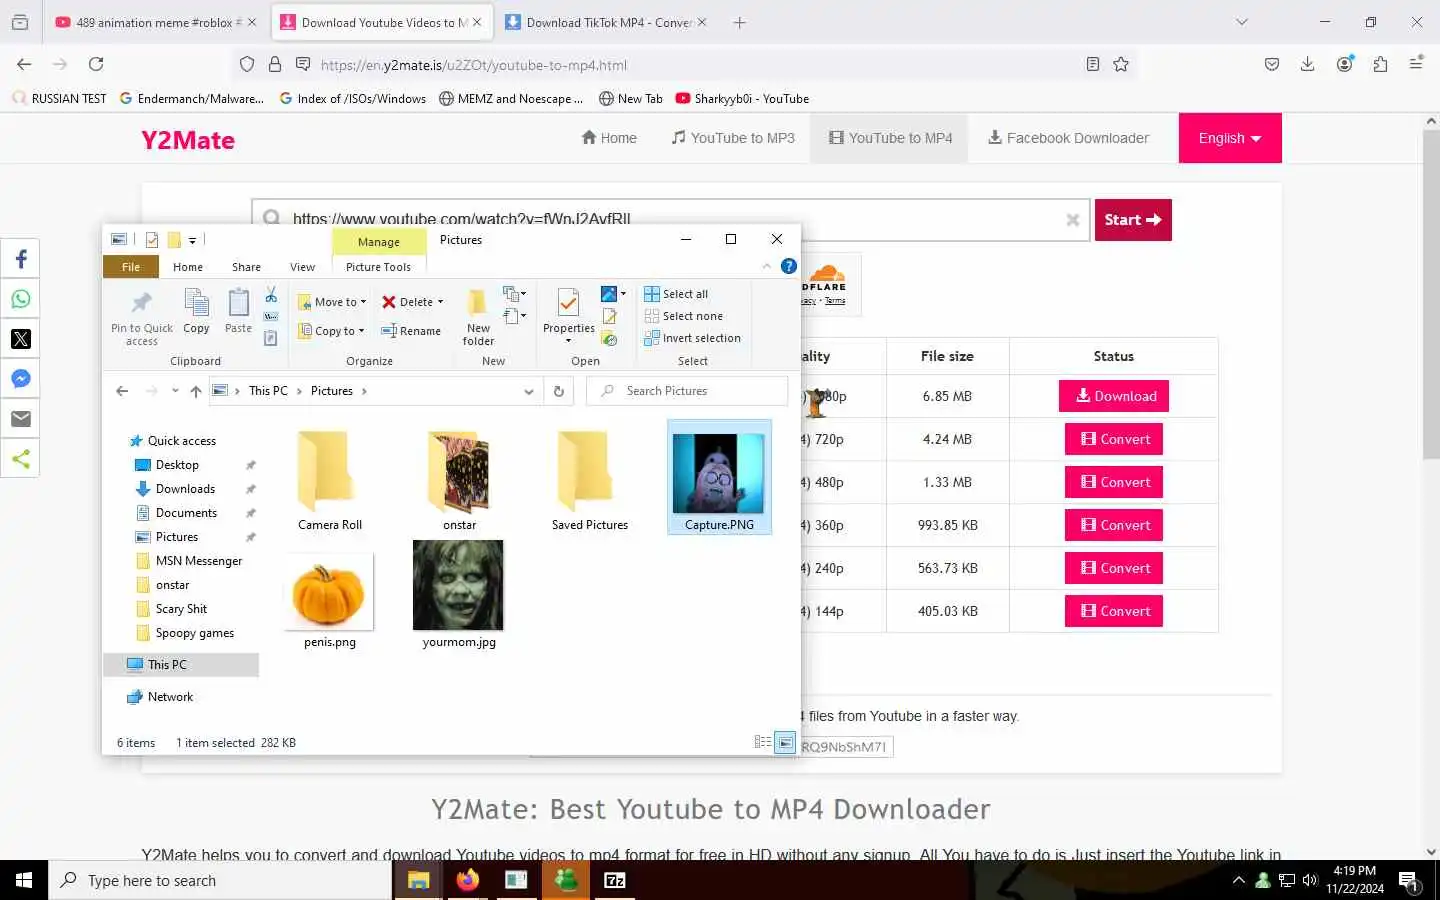Expand New item dropdown in ribbon
This screenshot has width=1440, height=900.
514,294
